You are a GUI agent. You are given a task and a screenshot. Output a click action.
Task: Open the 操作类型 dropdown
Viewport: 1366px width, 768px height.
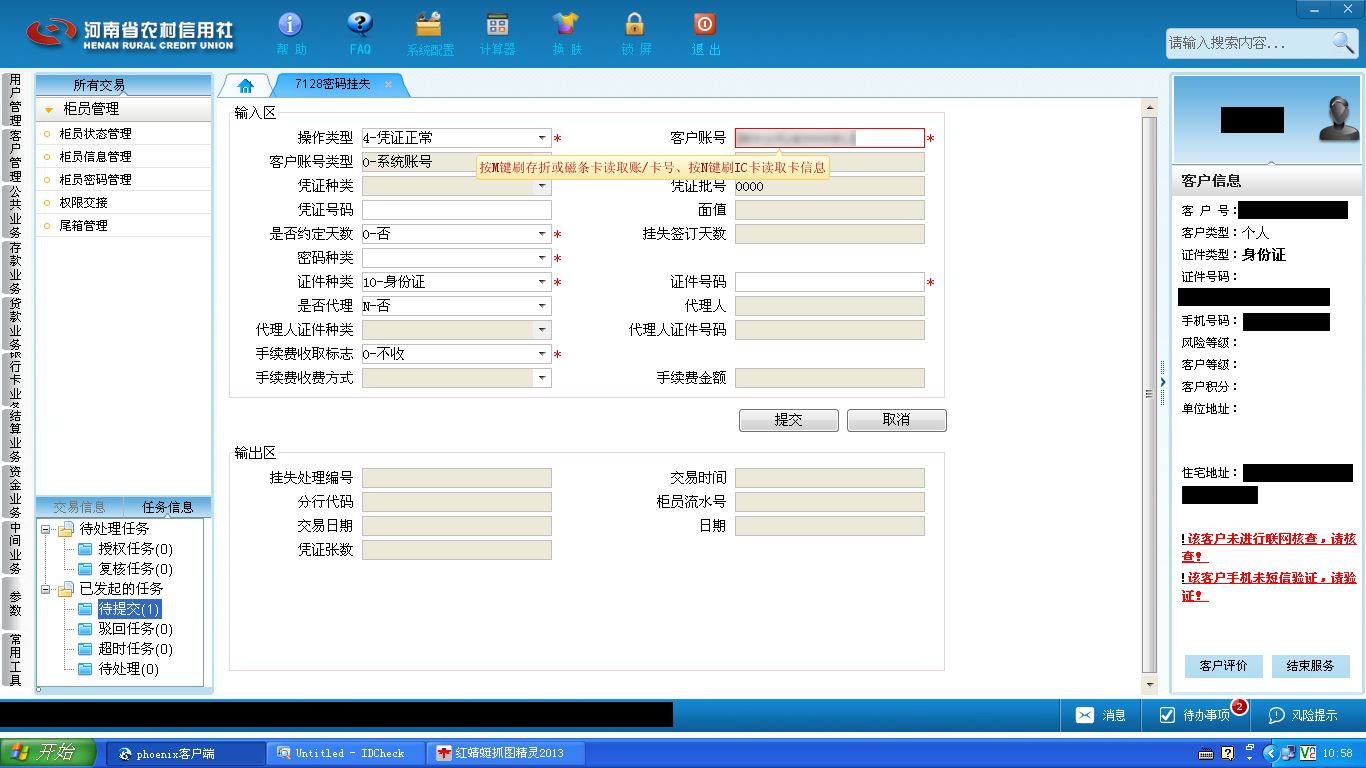coord(543,138)
